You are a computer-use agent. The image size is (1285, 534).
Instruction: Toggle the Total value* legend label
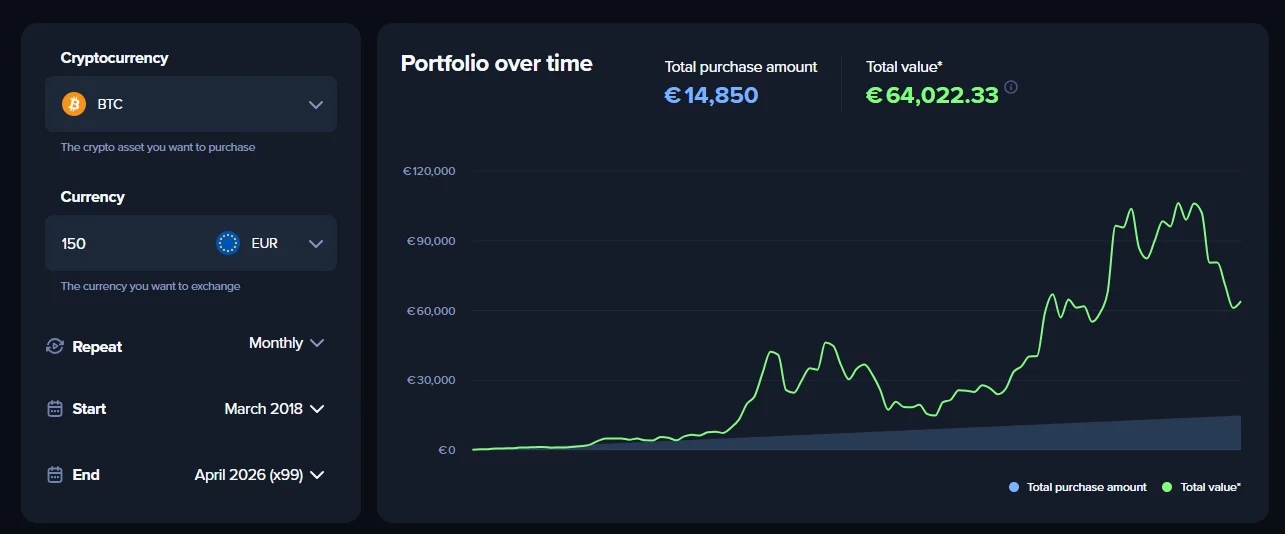(1210, 487)
